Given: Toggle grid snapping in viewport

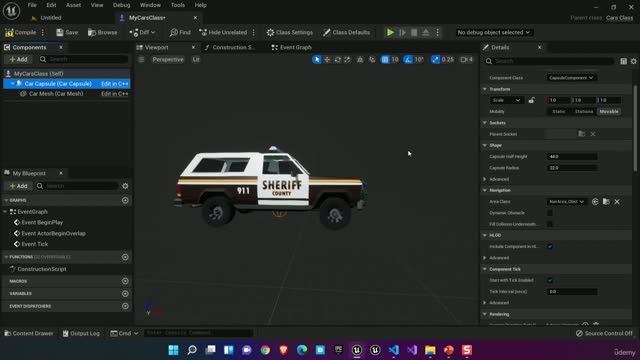Looking at the screenshot, I should pyautogui.click(x=384, y=60).
